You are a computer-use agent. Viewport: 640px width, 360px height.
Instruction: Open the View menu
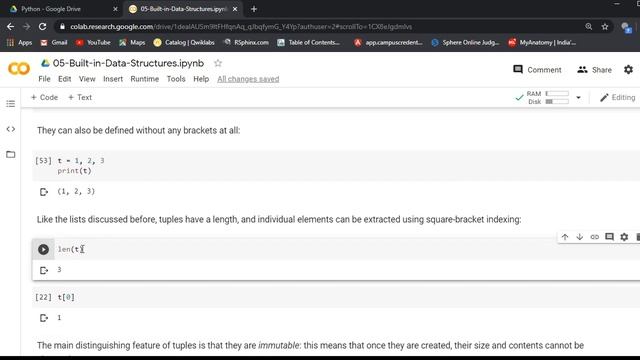pos(87,79)
